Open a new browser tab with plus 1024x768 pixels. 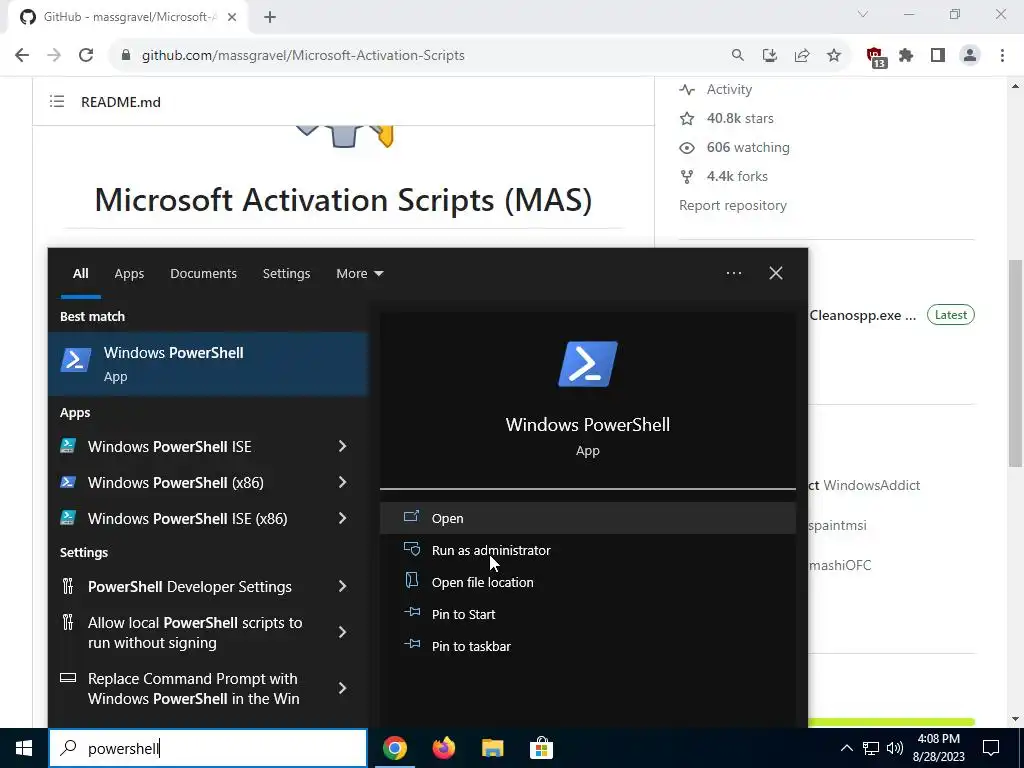click(270, 18)
